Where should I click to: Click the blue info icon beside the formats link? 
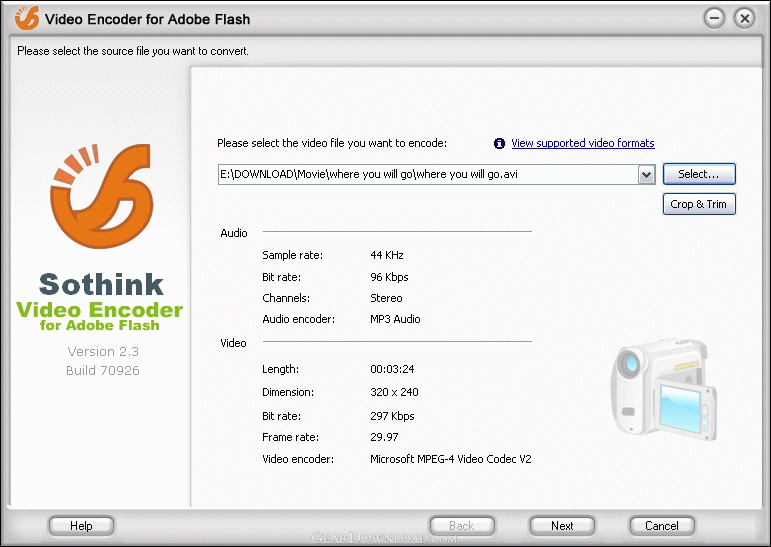click(x=500, y=143)
